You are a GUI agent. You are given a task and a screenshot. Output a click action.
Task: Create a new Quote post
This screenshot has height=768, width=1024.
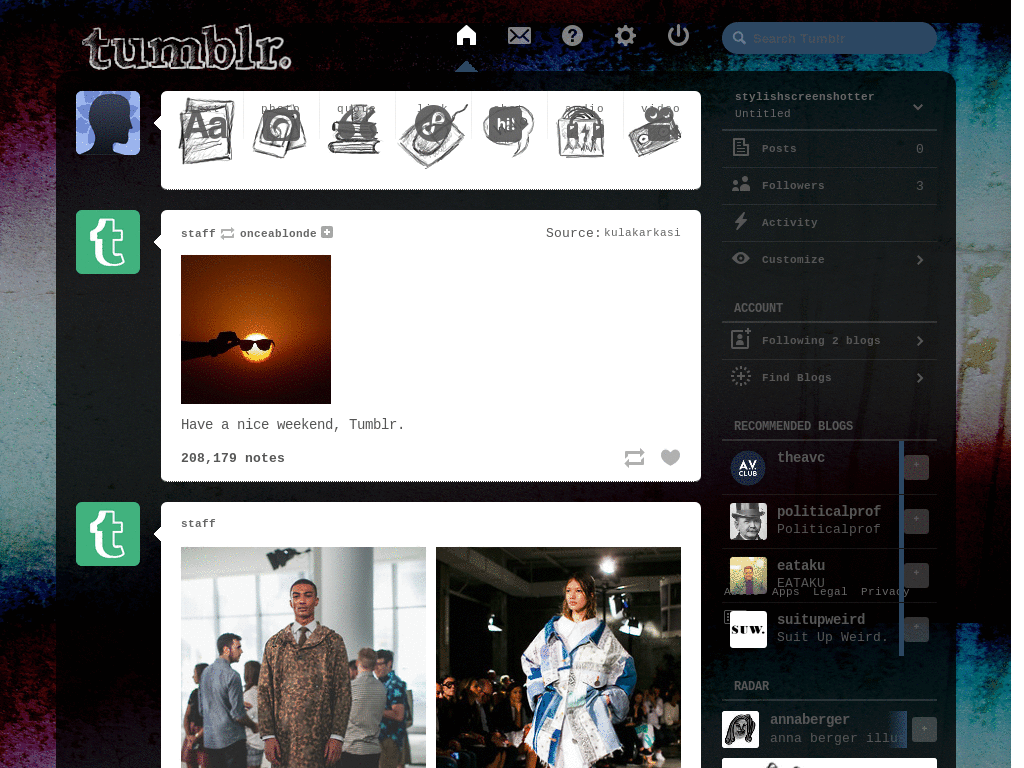point(355,131)
